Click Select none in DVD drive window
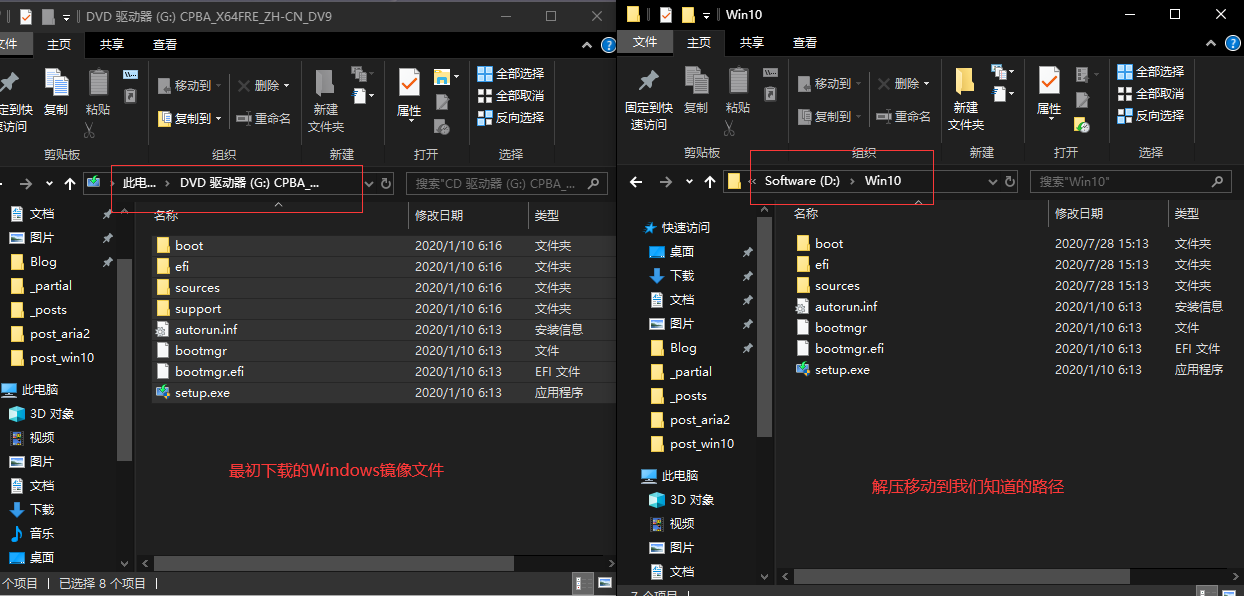The image size is (1244, 596). pyautogui.click(x=511, y=95)
